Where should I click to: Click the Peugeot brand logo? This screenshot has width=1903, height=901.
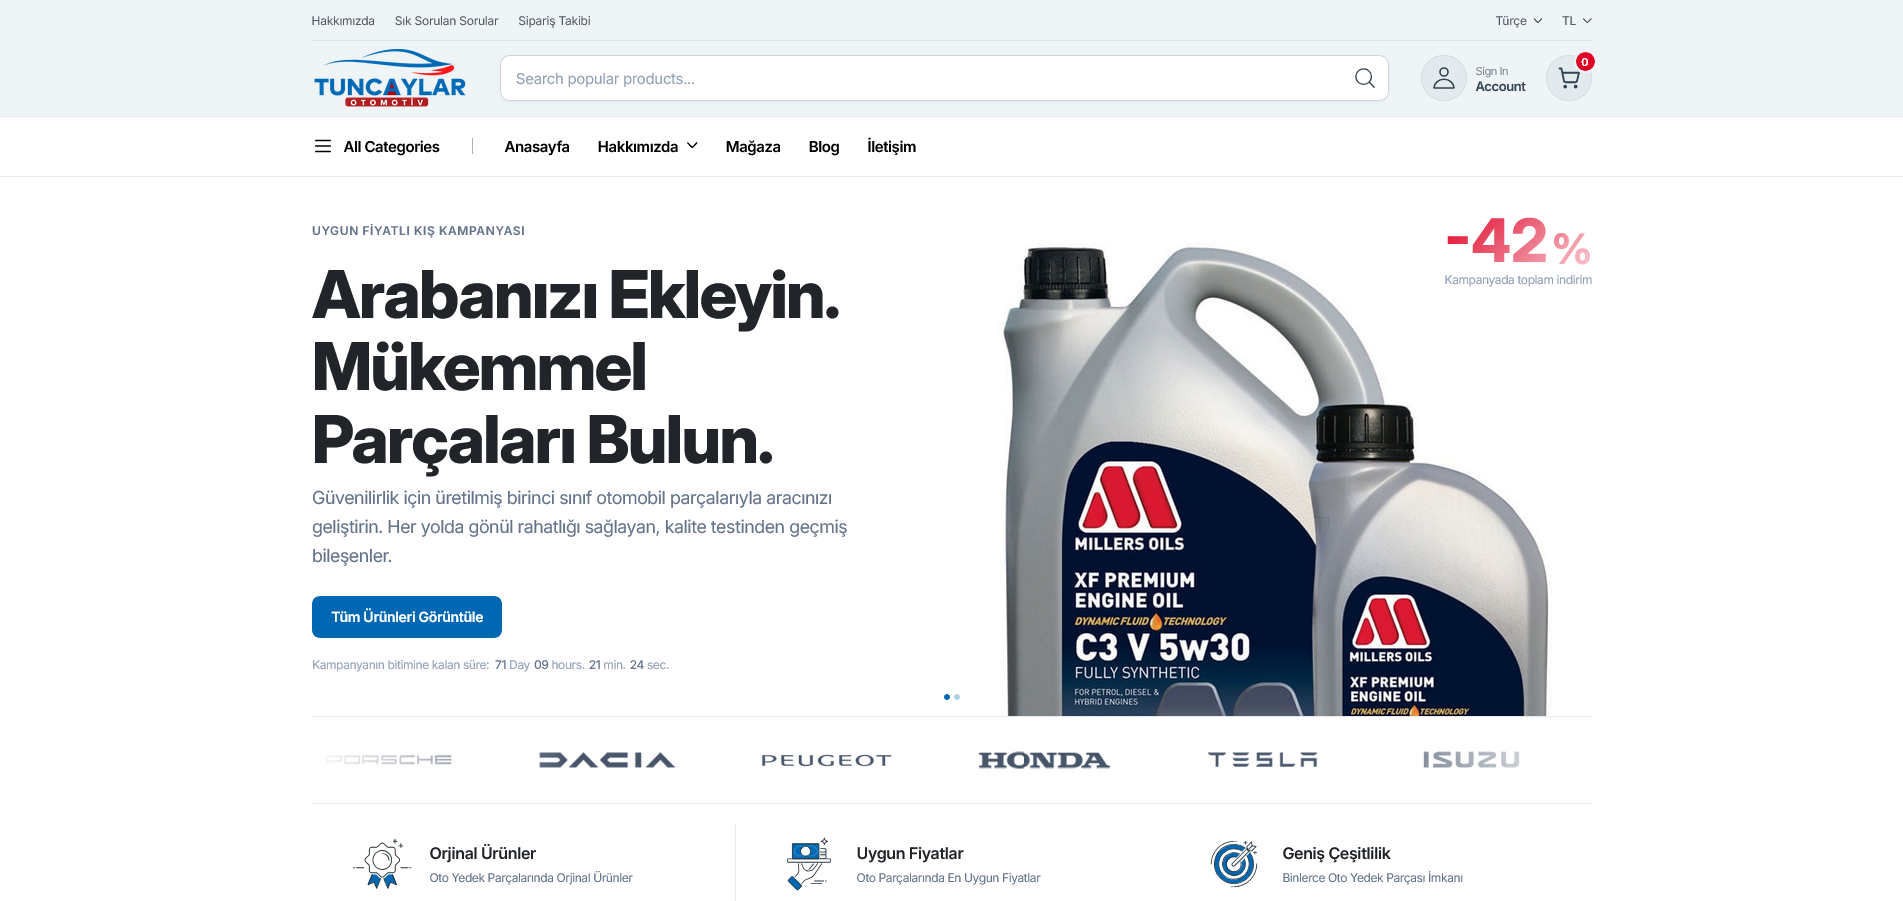point(826,760)
